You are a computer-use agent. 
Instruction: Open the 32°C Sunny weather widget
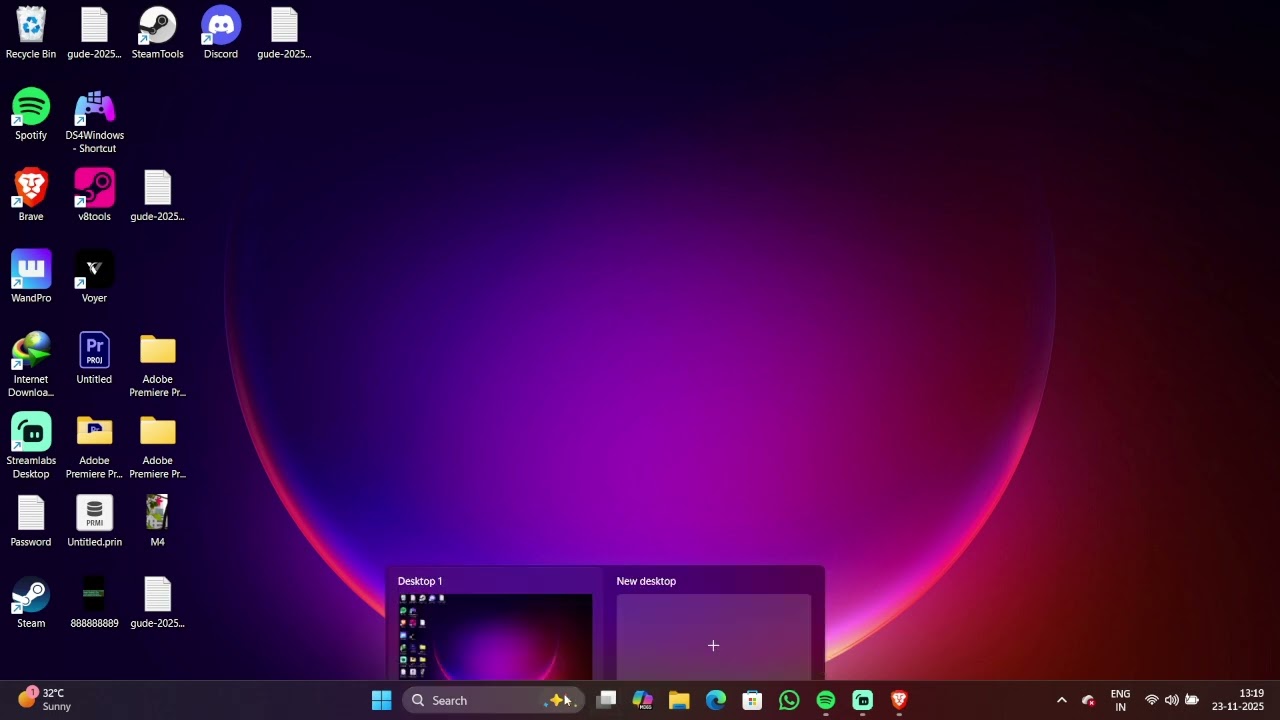pos(45,700)
